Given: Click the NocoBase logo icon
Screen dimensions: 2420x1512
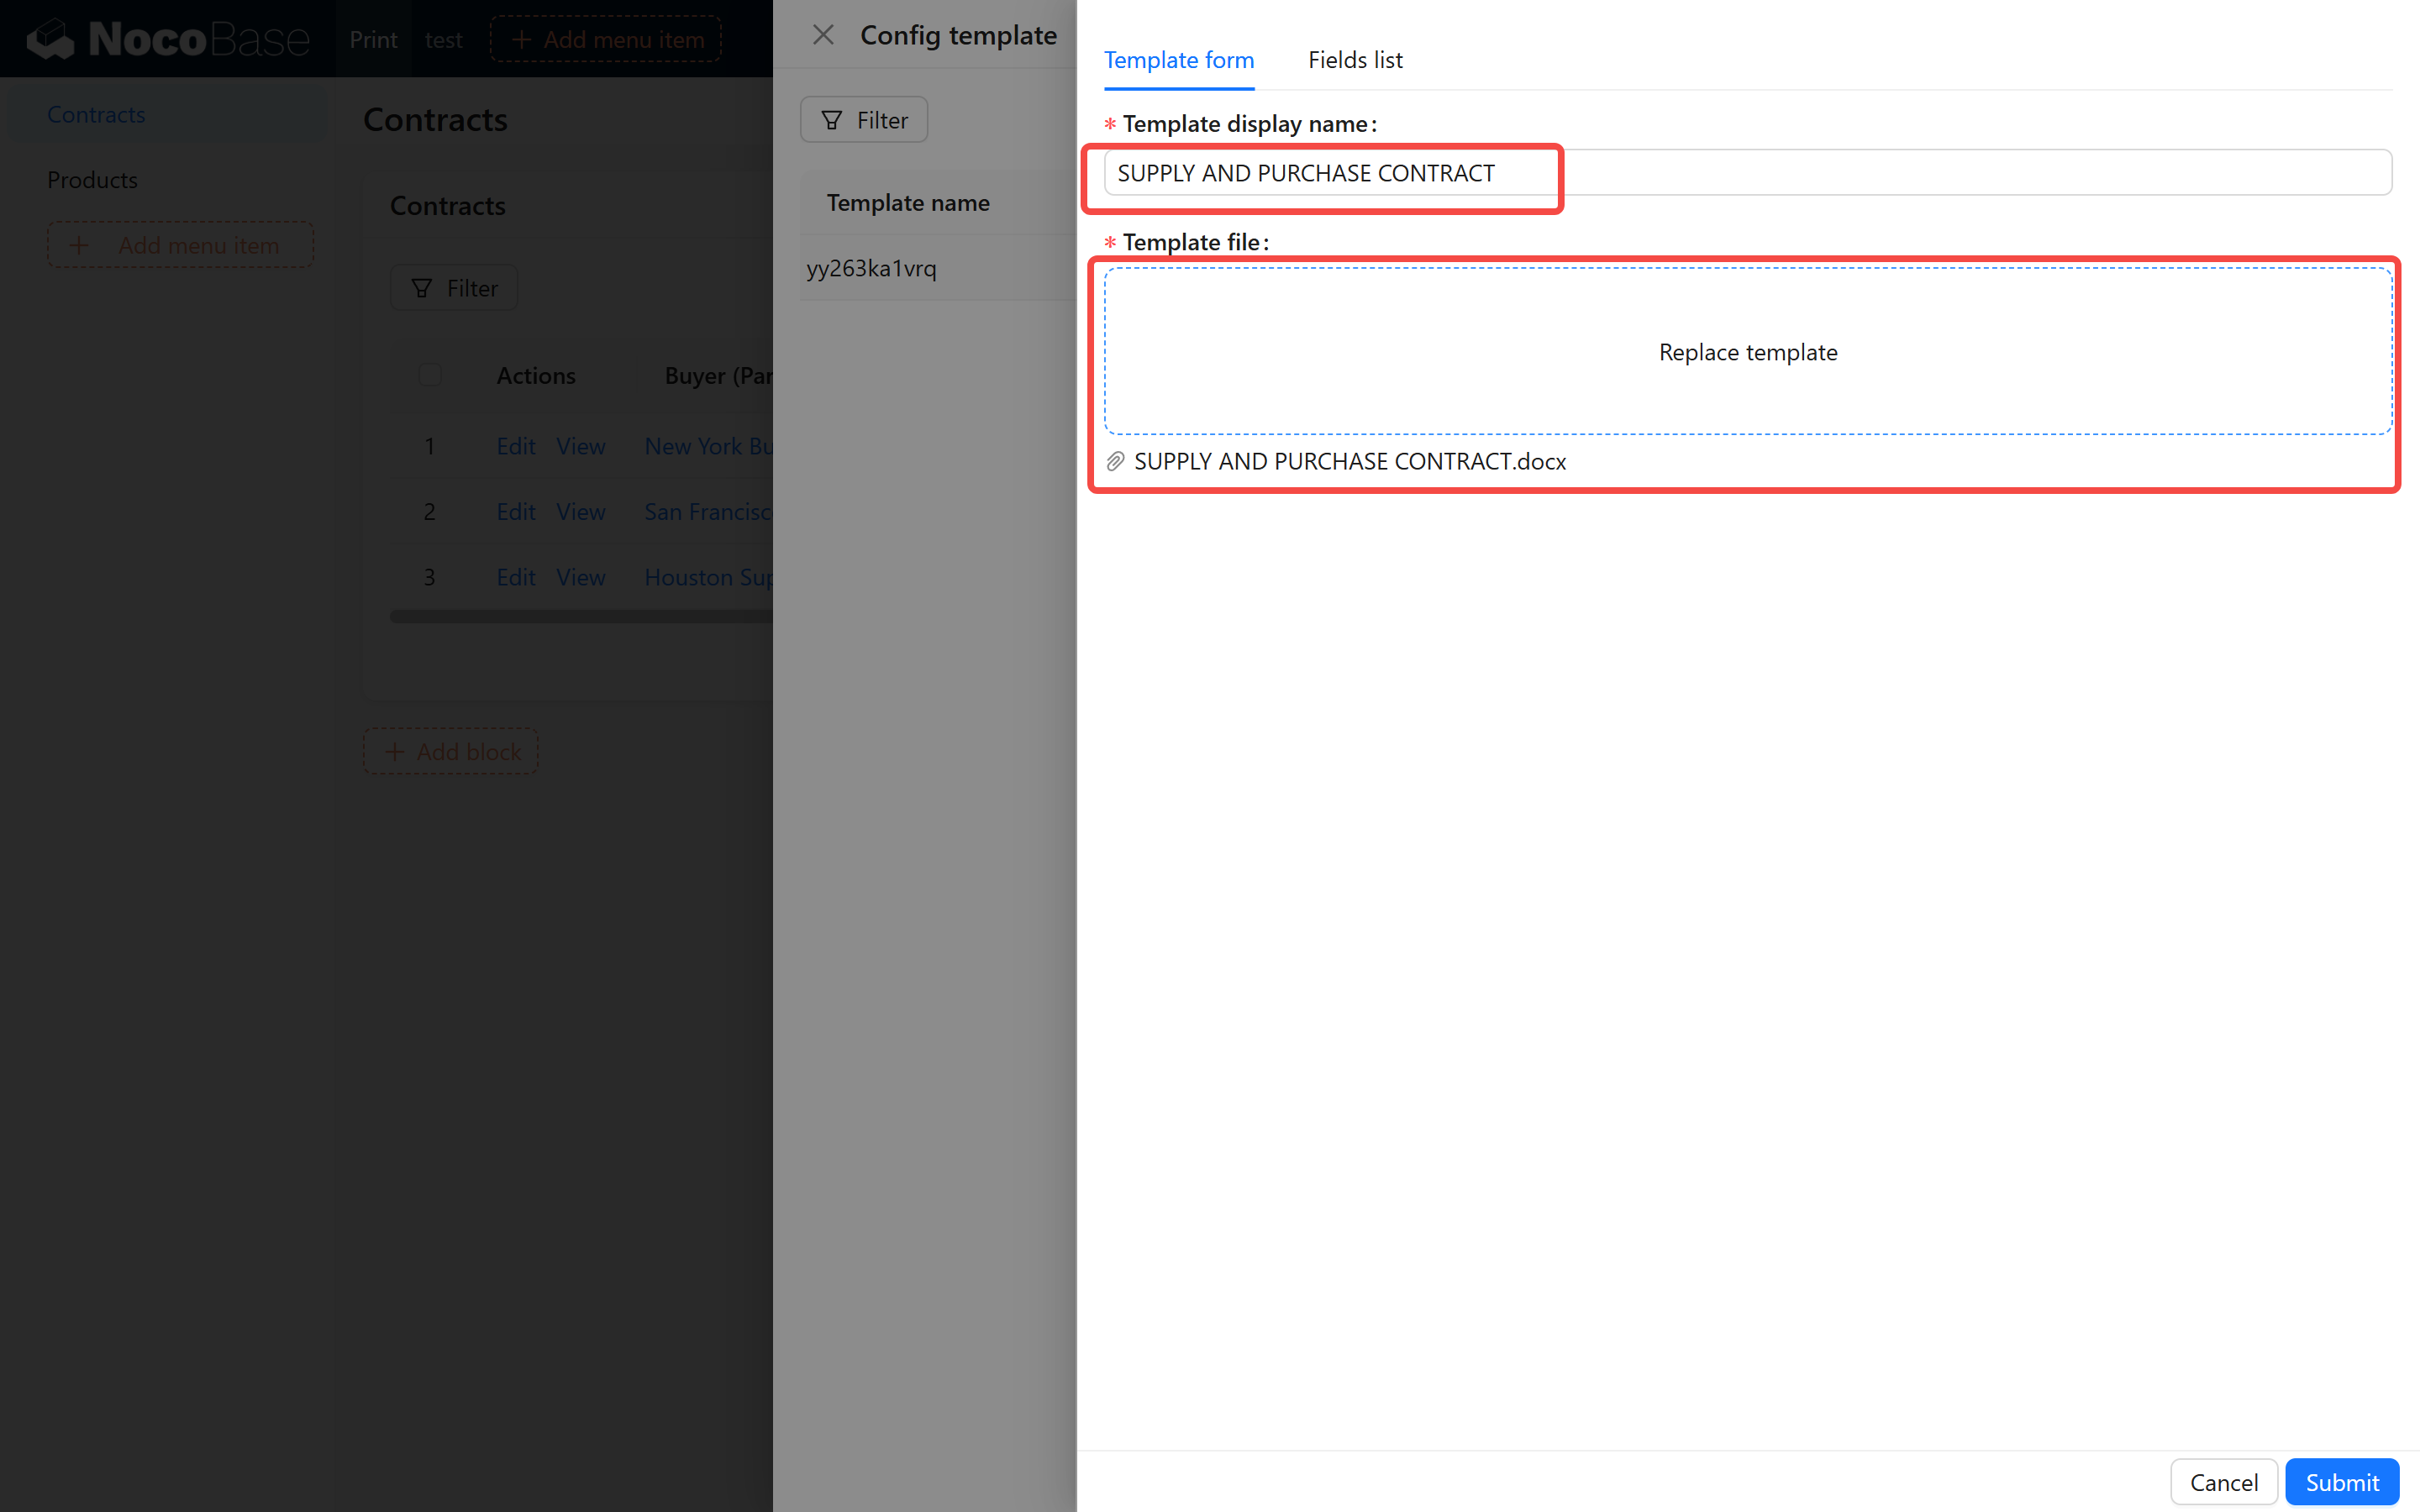Looking at the screenshot, I should click(x=51, y=39).
